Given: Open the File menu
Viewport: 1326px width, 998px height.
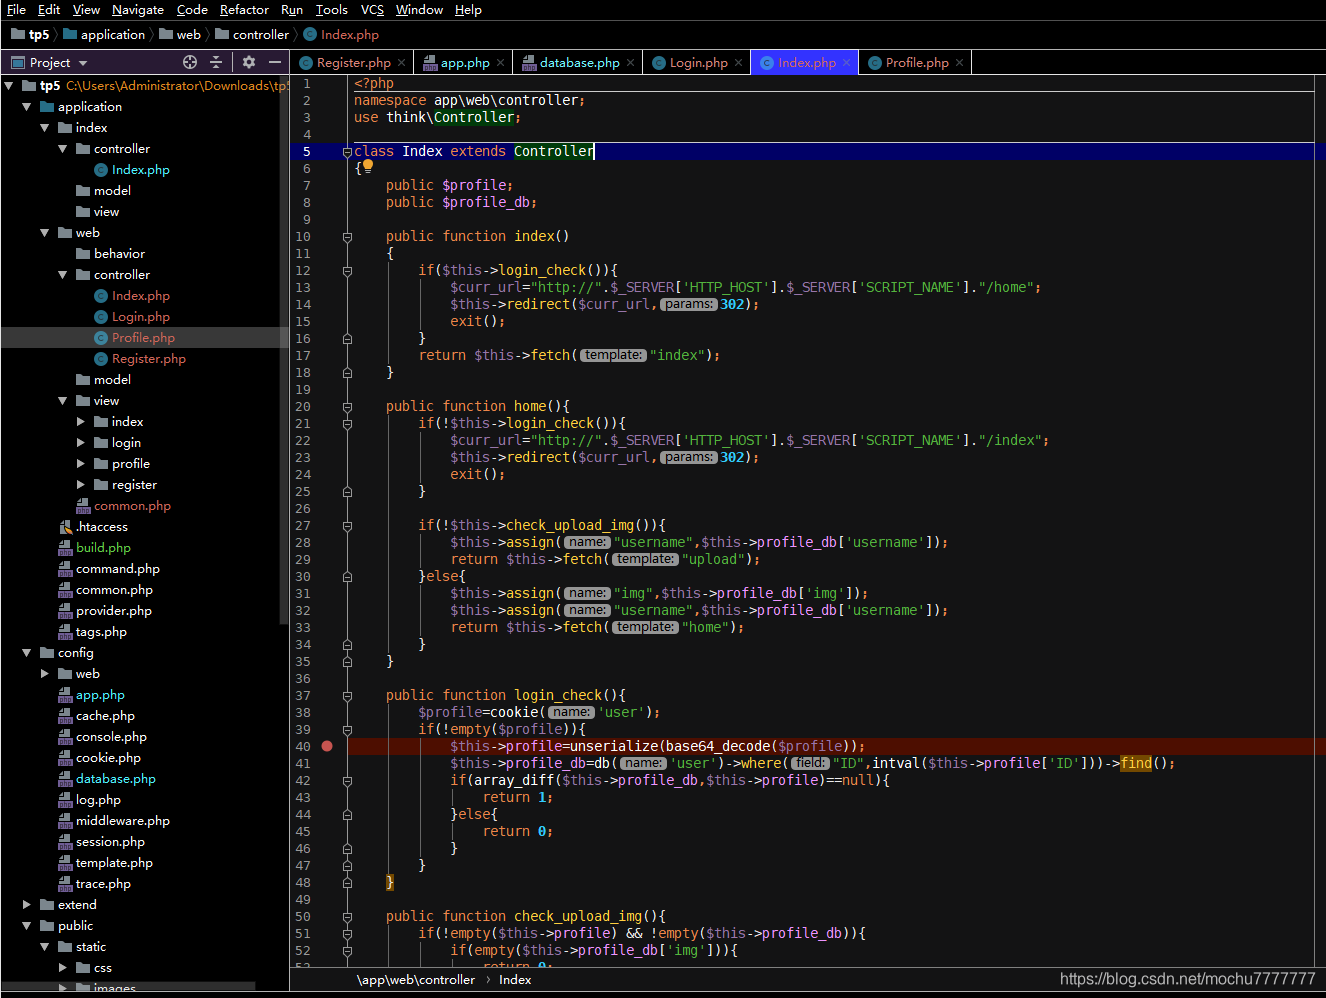Looking at the screenshot, I should (16, 9).
